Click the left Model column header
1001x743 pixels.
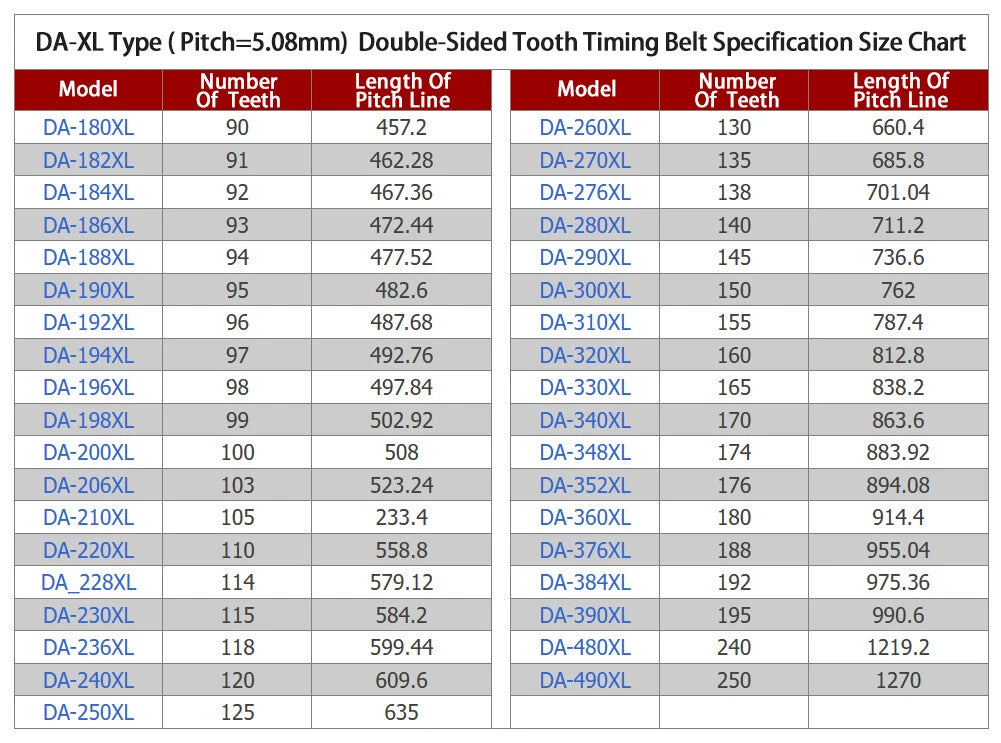pos(88,89)
